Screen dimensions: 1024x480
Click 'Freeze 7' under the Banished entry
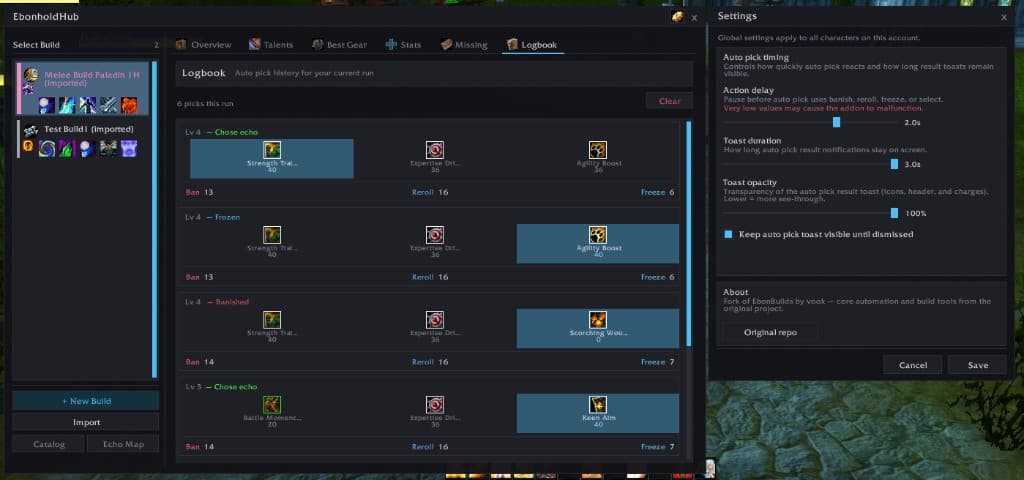(x=658, y=362)
